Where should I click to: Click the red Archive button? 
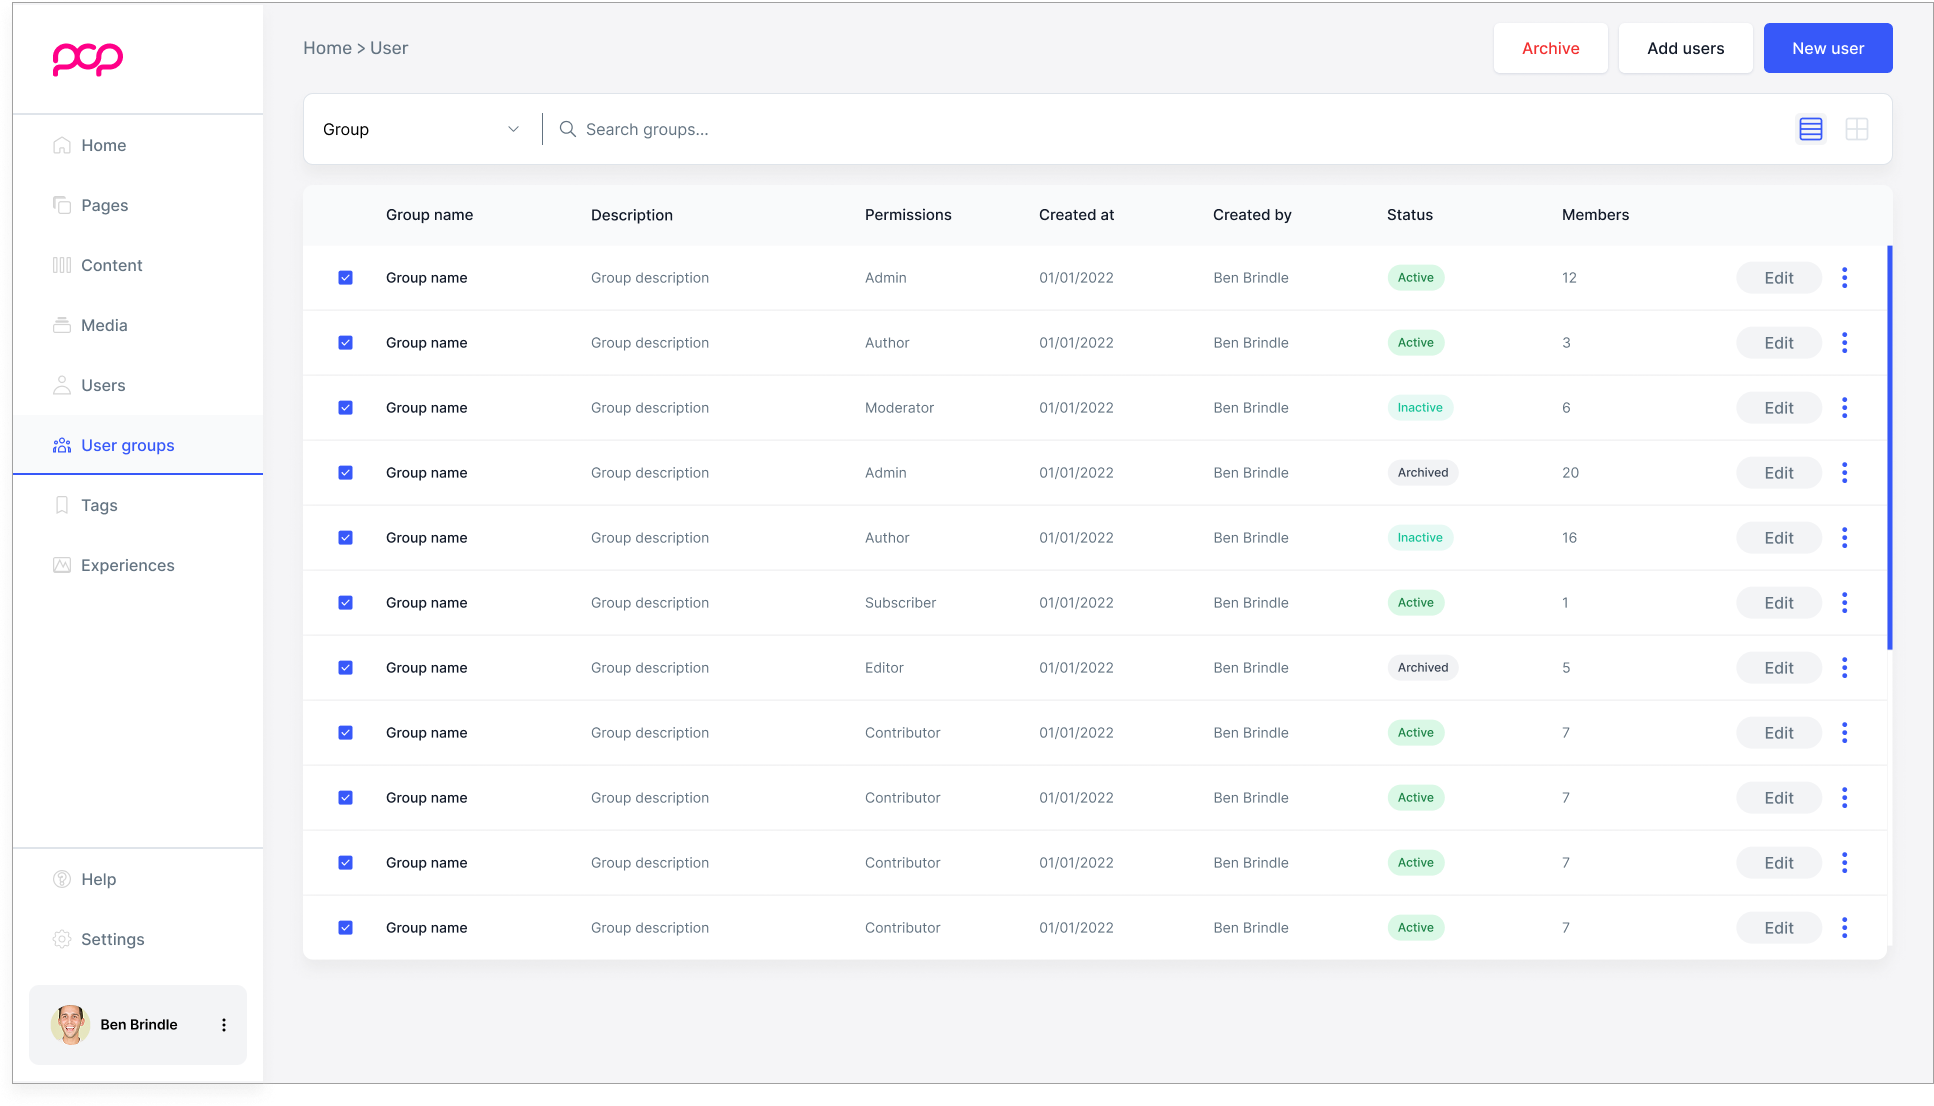point(1550,48)
